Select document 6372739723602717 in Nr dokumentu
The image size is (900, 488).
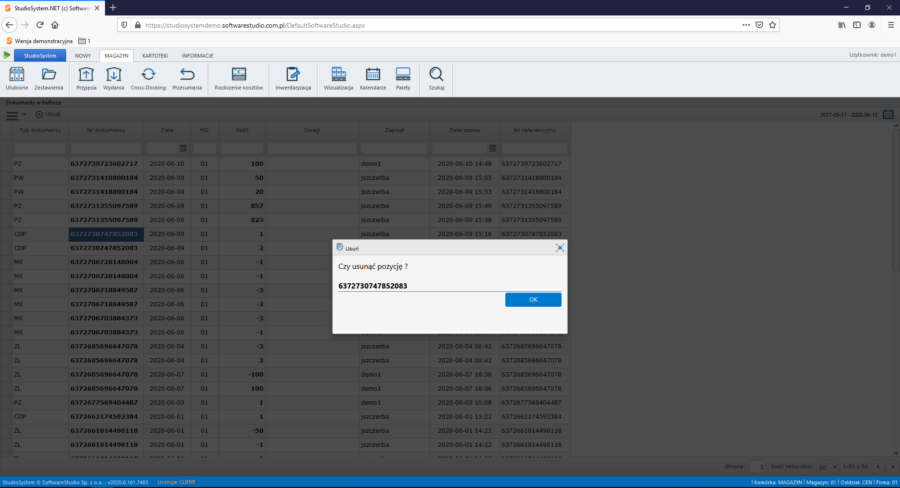(x=104, y=164)
